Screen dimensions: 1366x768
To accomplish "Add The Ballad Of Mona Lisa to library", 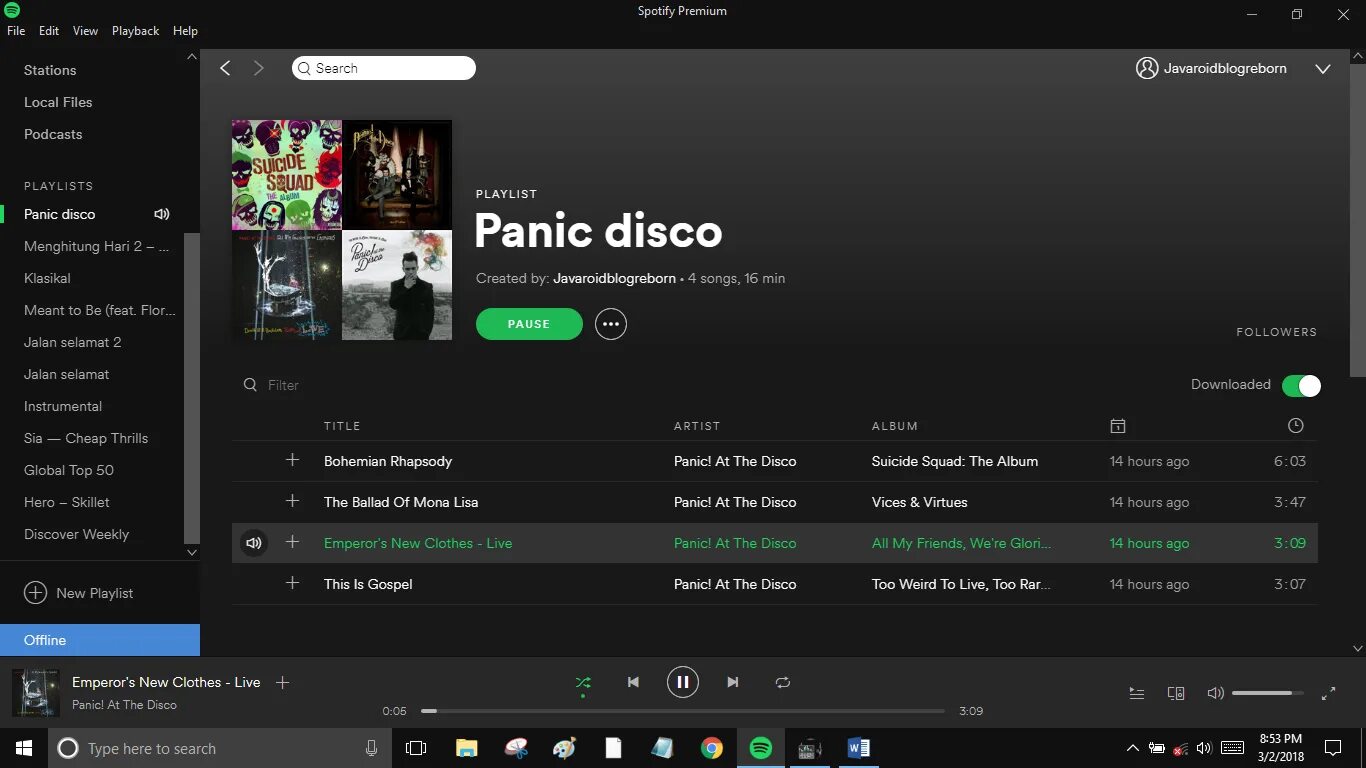I will [x=292, y=501].
